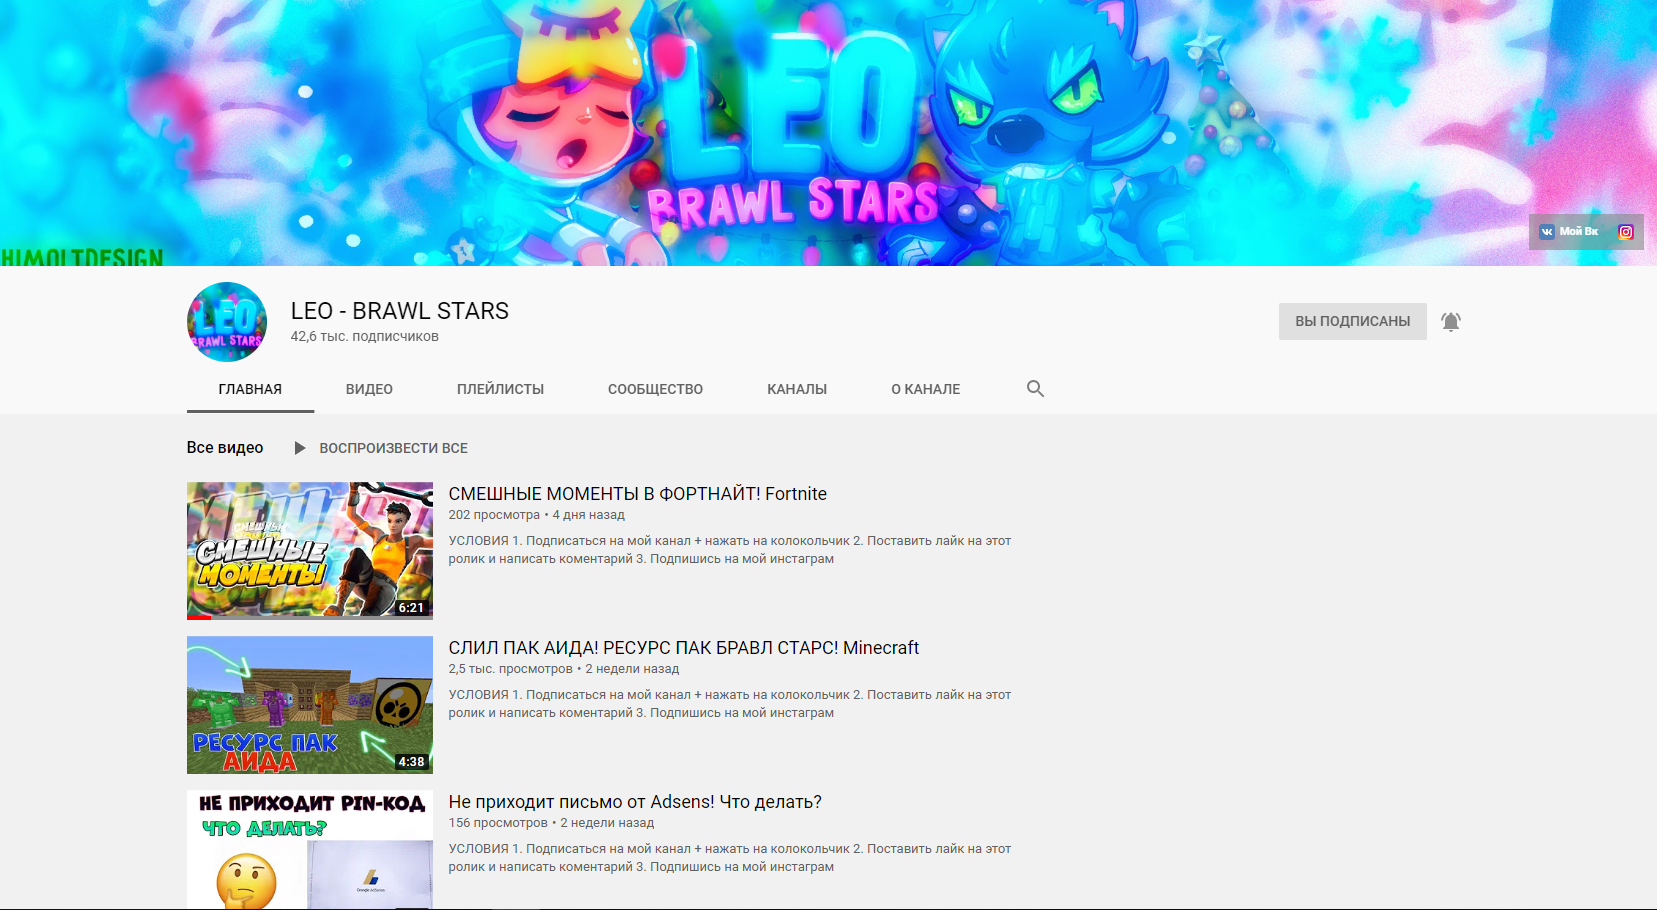The image size is (1657, 910).
Task: Open the Мой Вк banner link
Action: coord(1579,232)
